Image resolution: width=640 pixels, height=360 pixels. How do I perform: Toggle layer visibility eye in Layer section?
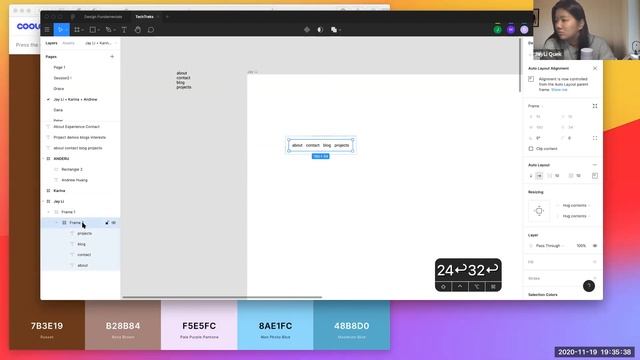(x=595, y=246)
